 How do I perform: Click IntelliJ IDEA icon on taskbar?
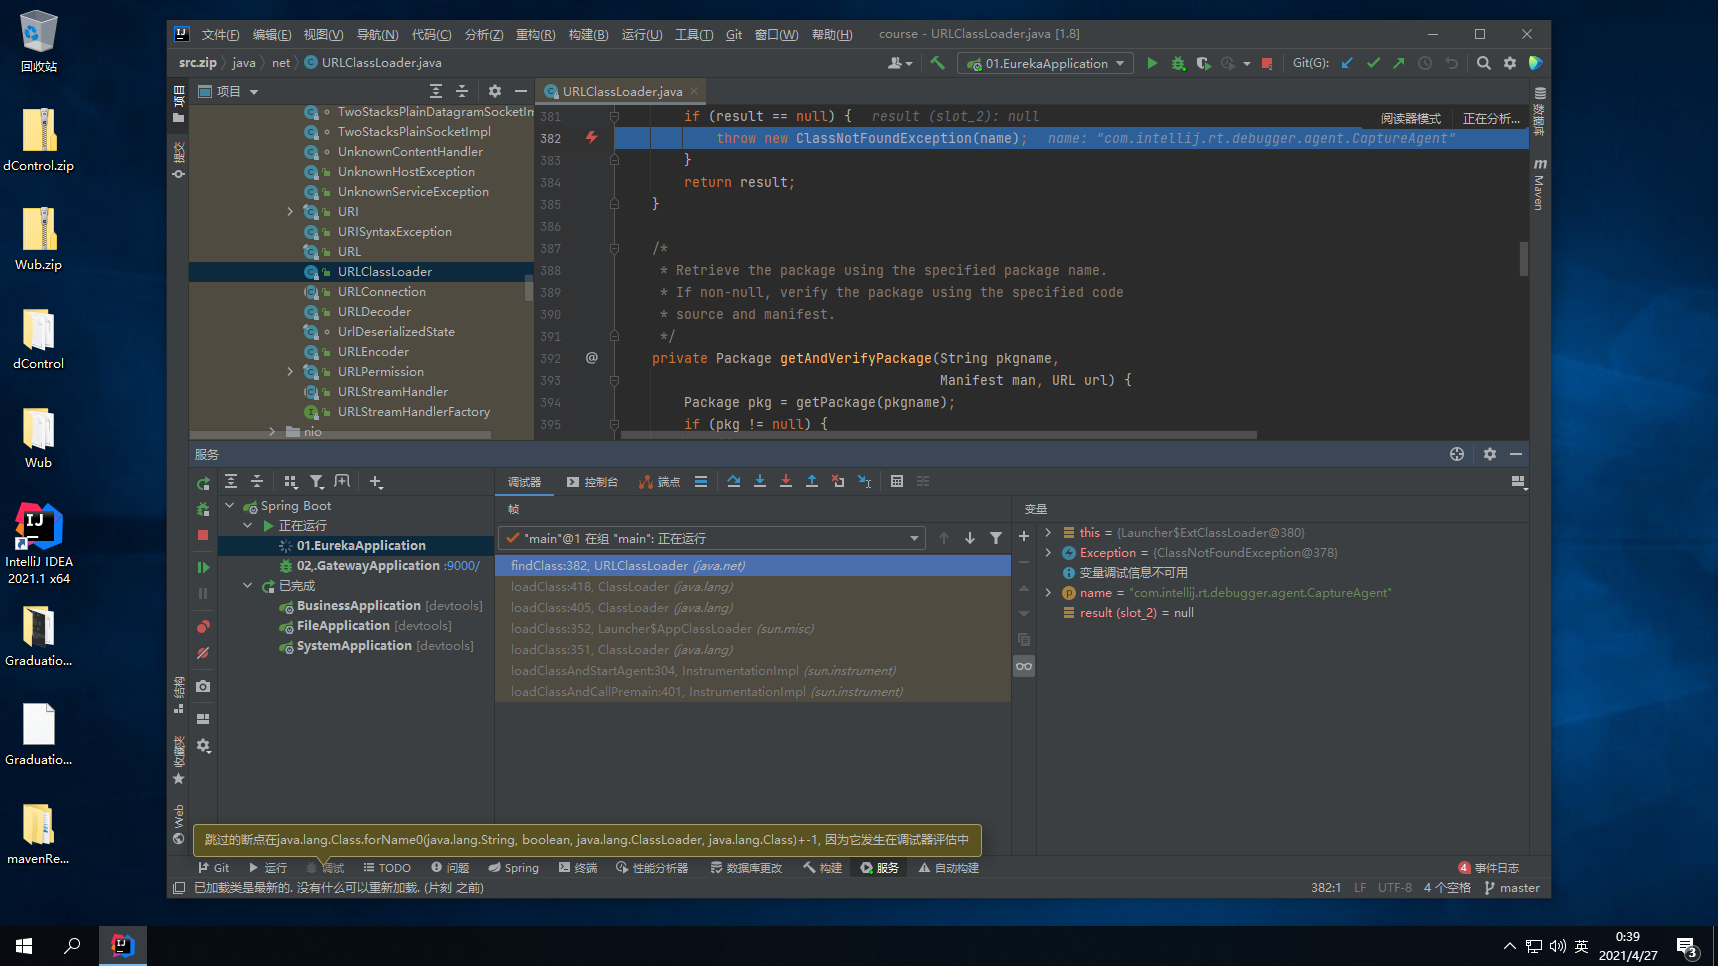coord(122,945)
